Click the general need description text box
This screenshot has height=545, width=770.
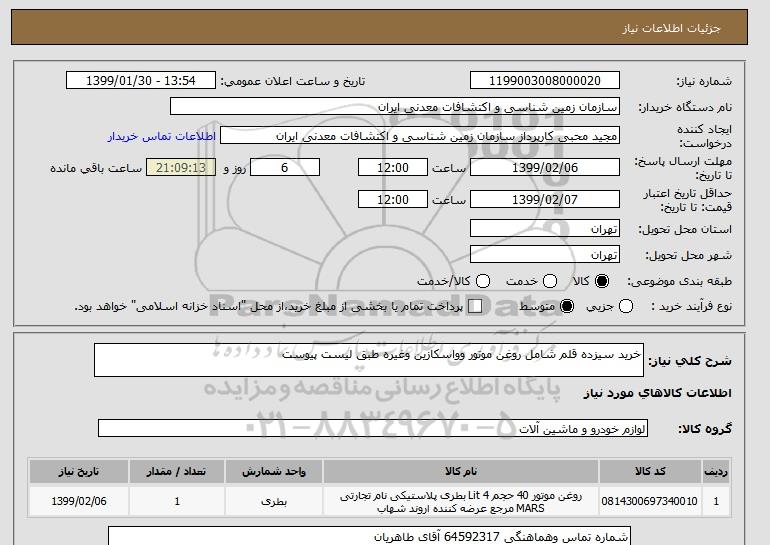pyautogui.click(x=369, y=360)
